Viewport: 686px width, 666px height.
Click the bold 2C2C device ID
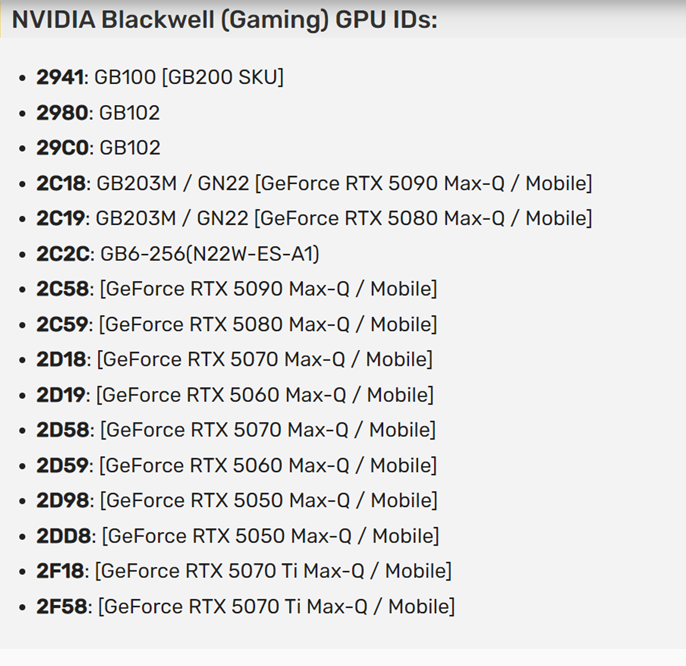tap(63, 254)
